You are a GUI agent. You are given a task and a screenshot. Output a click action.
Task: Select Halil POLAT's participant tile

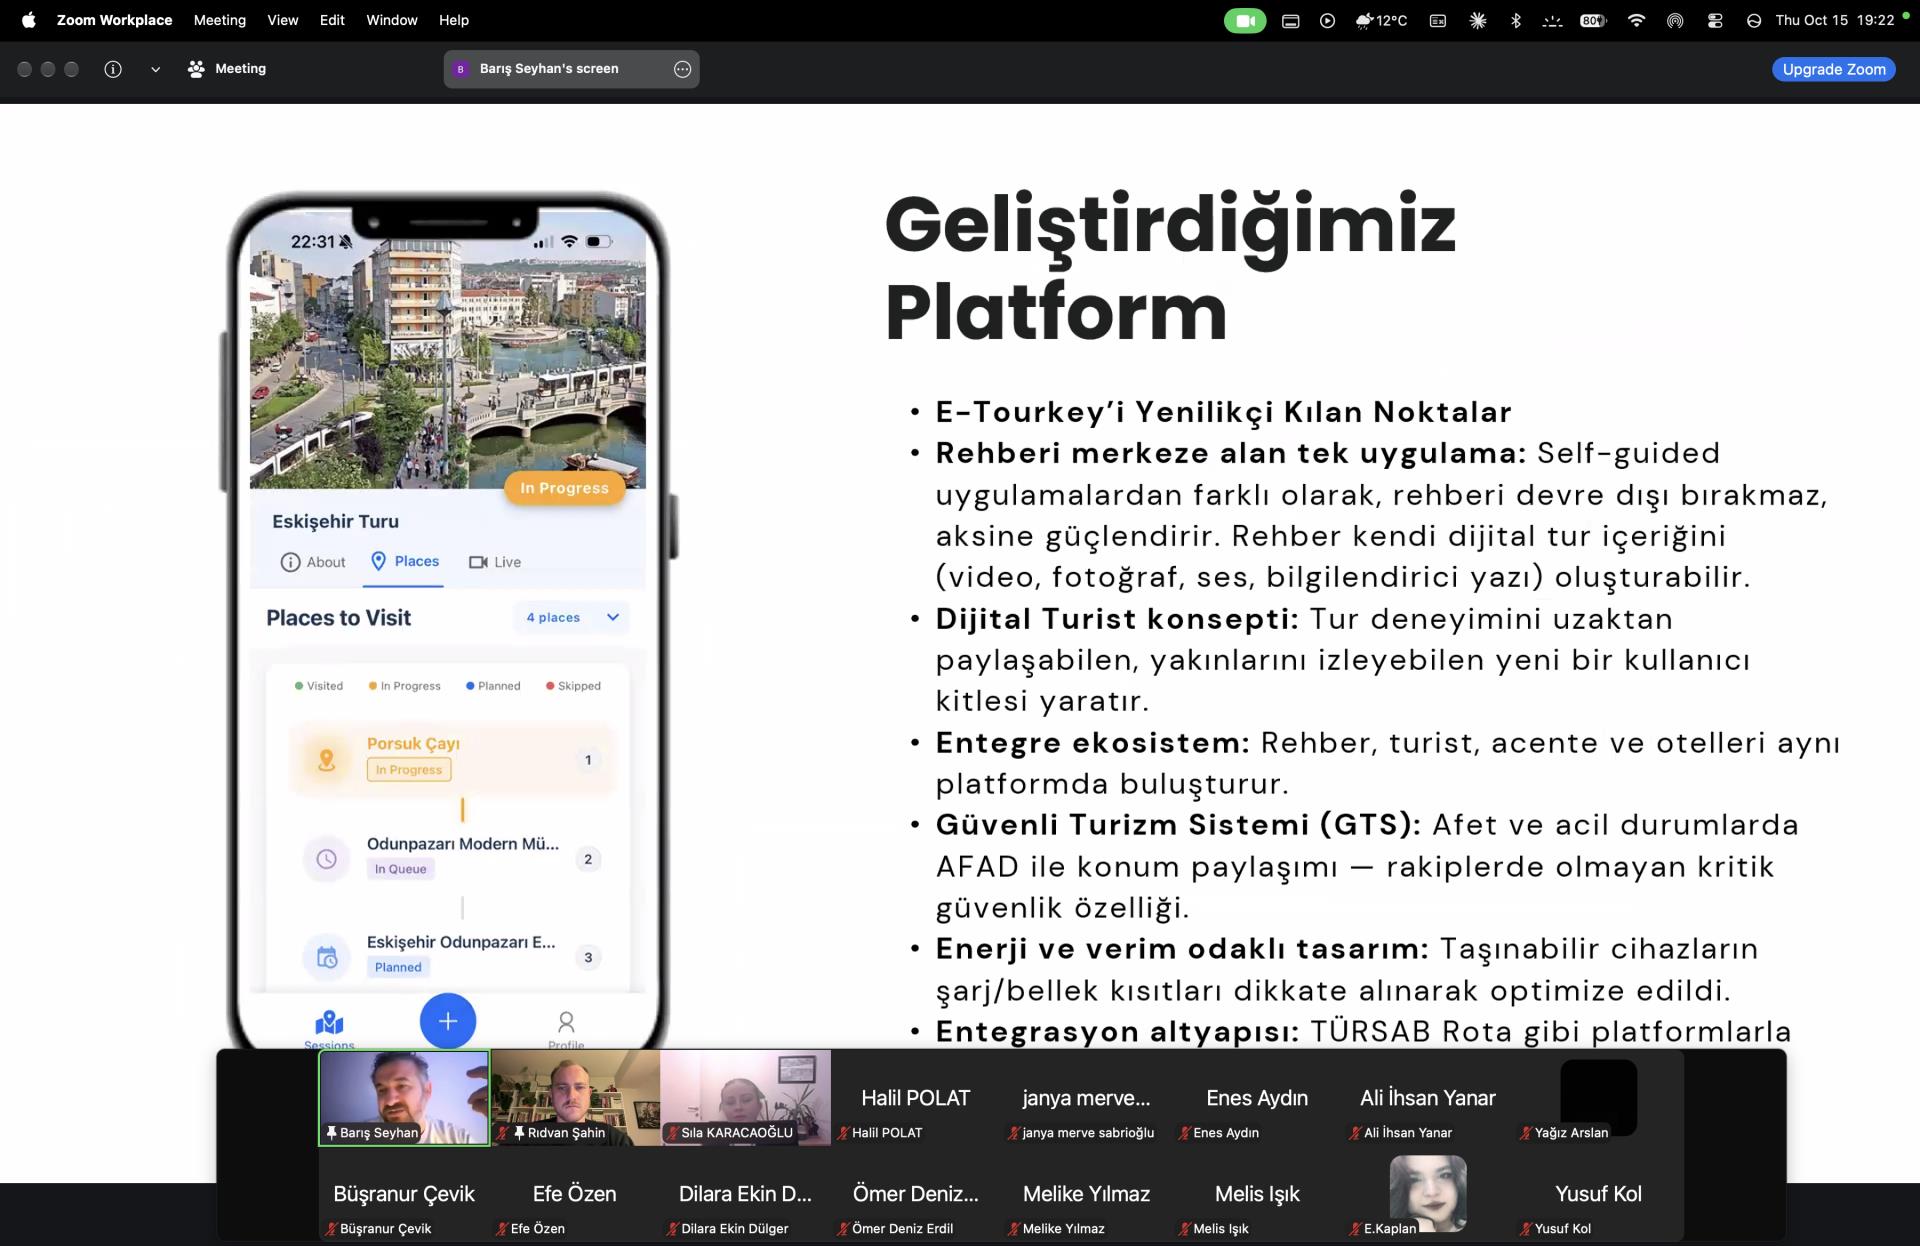(x=915, y=1098)
